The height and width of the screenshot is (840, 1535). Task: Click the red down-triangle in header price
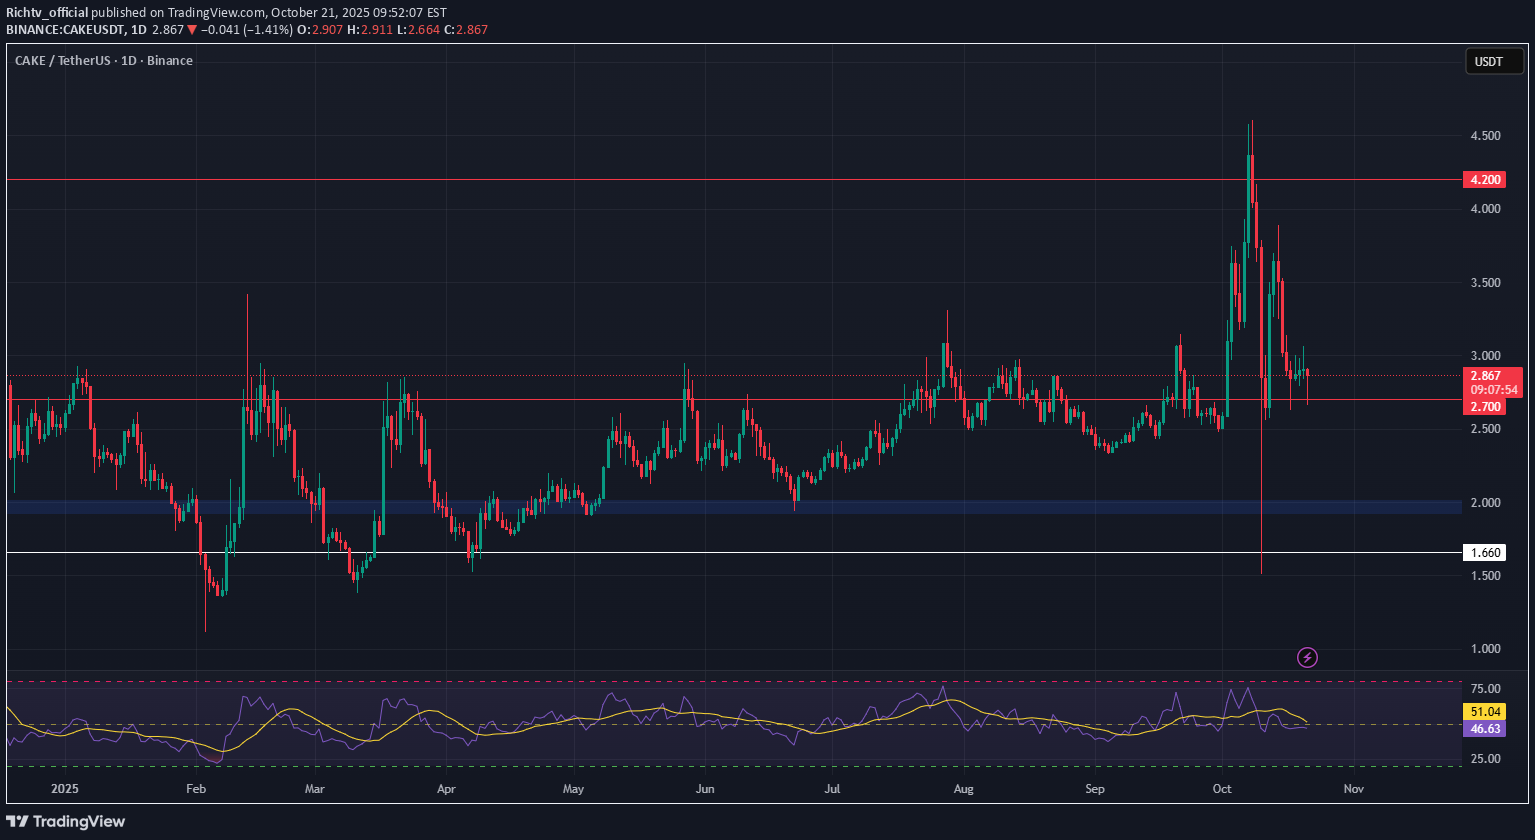(192, 30)
